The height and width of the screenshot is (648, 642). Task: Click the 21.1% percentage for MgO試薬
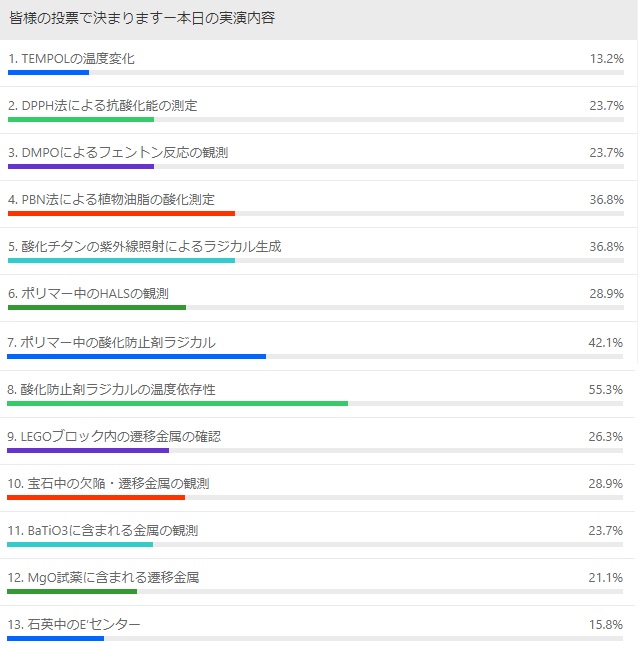point(606,578)
